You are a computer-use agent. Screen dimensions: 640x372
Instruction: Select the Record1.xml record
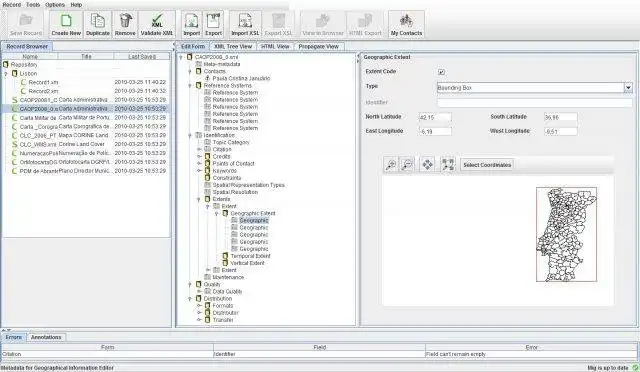86,82
